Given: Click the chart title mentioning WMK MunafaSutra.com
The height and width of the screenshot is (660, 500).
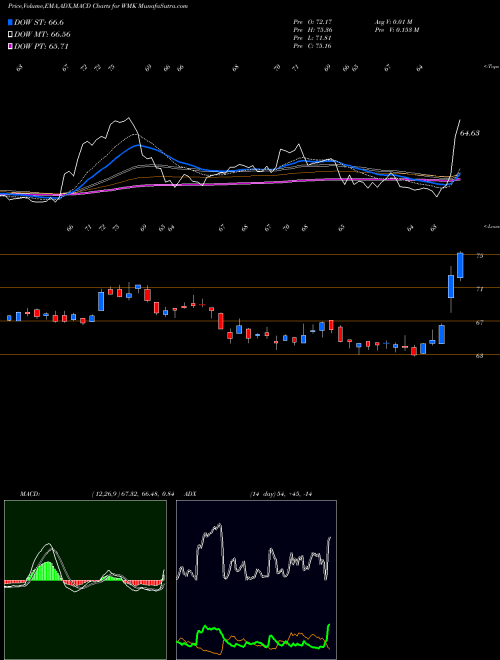Looking at the screenshot, I should pyautogui.click(x=98, y=6).
